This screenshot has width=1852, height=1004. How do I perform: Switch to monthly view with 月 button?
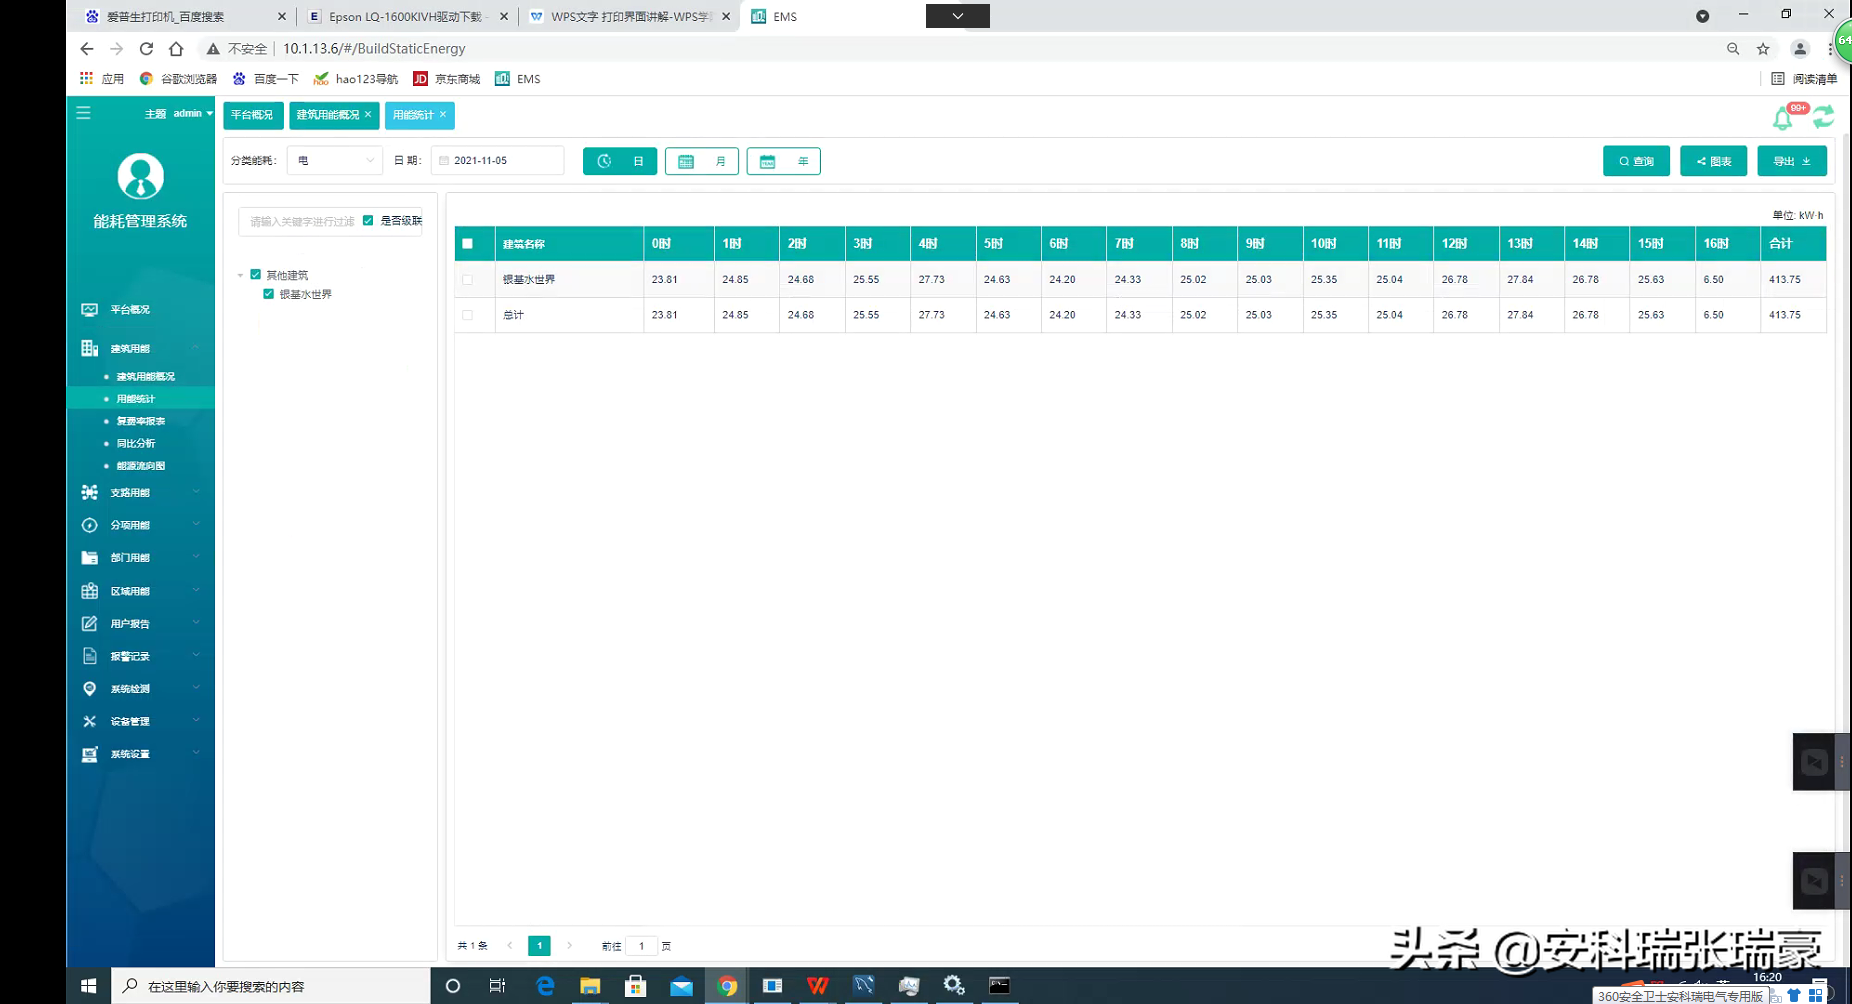coord(702,161)
